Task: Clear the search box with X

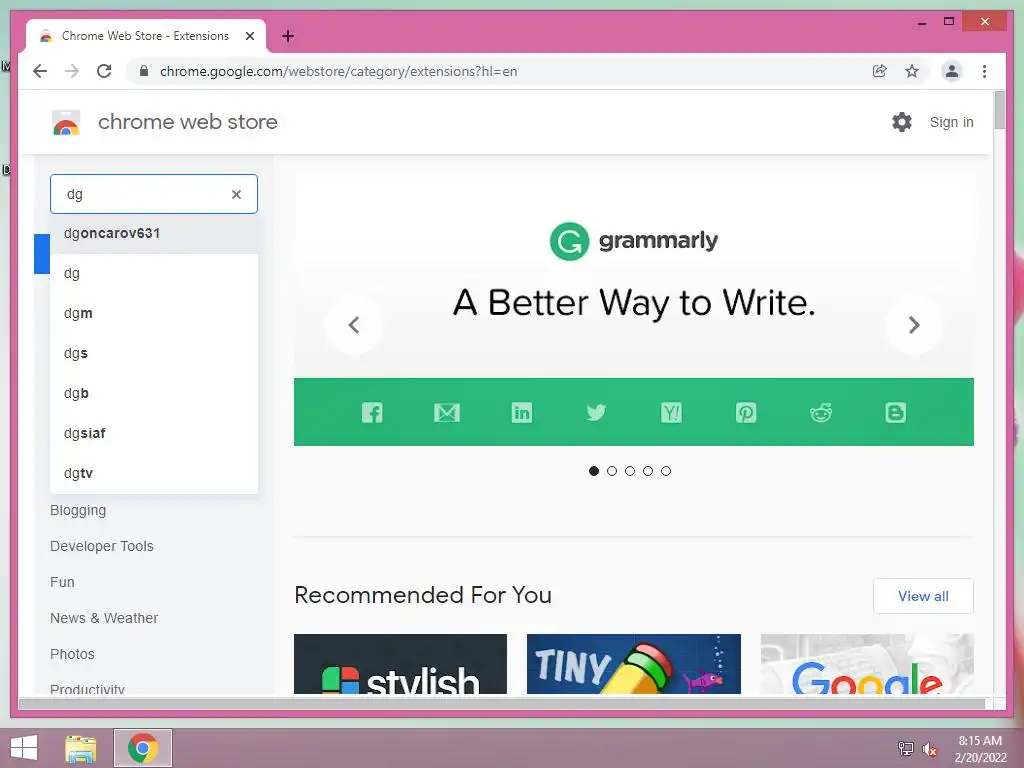Action: (x=236, y=194)
